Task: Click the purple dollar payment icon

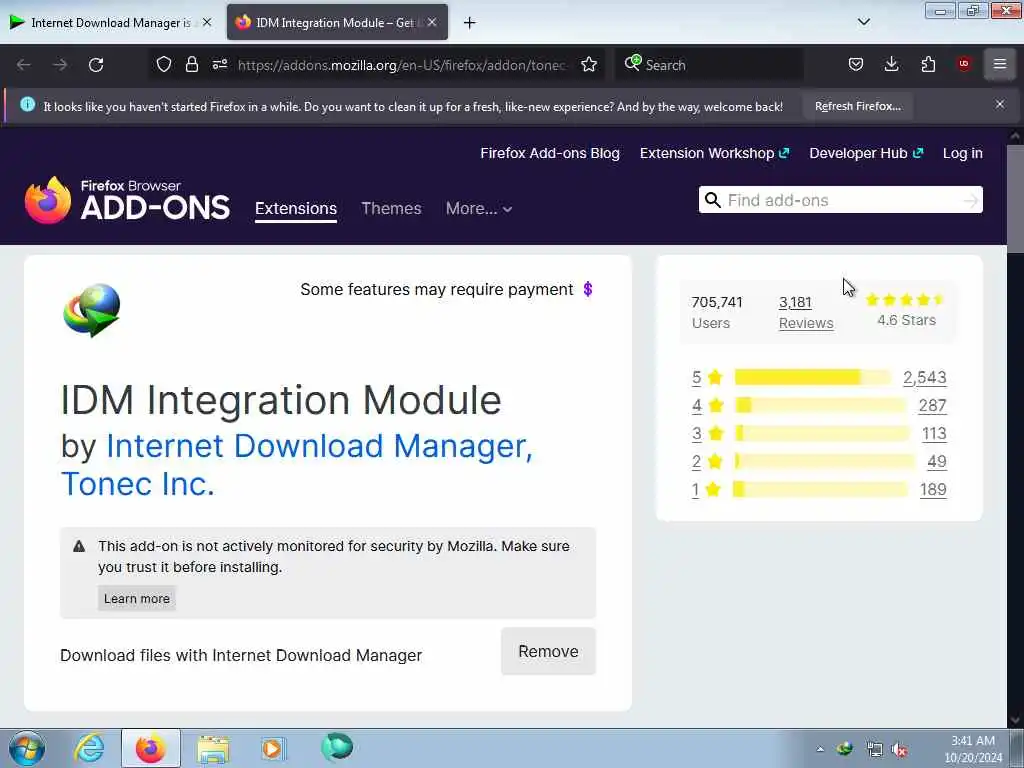Action: pyautogui.click(x=588, y=289)
